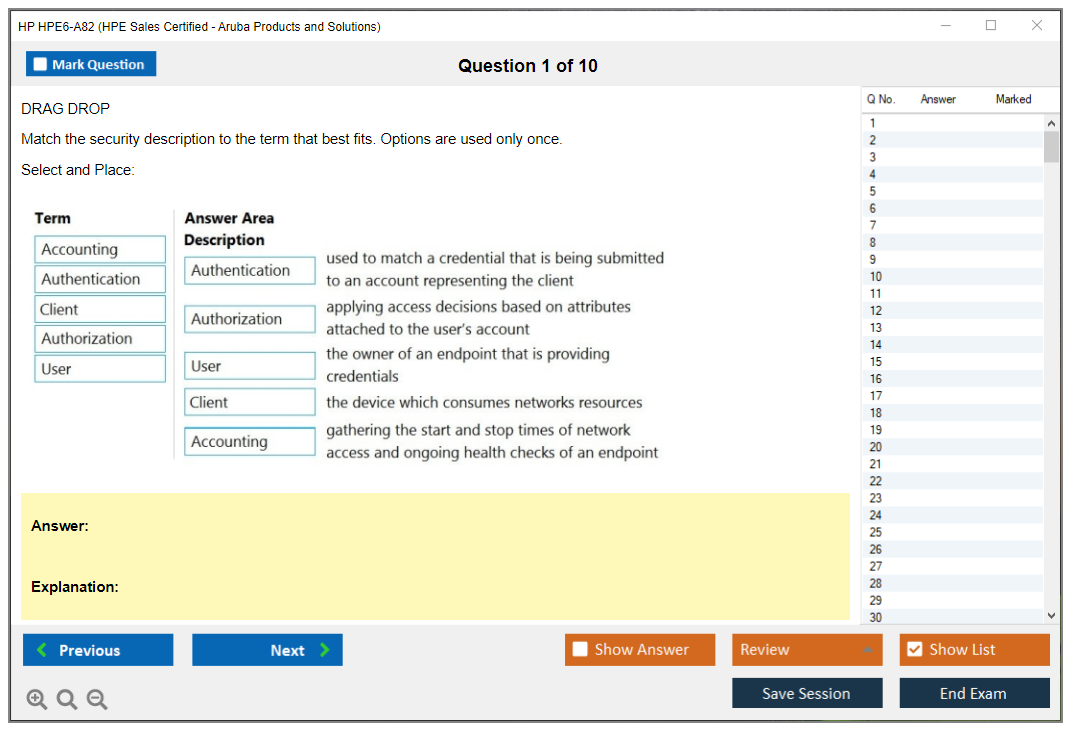Maximize the exam window
This screenshot has height=735, width=1075.
990,26
